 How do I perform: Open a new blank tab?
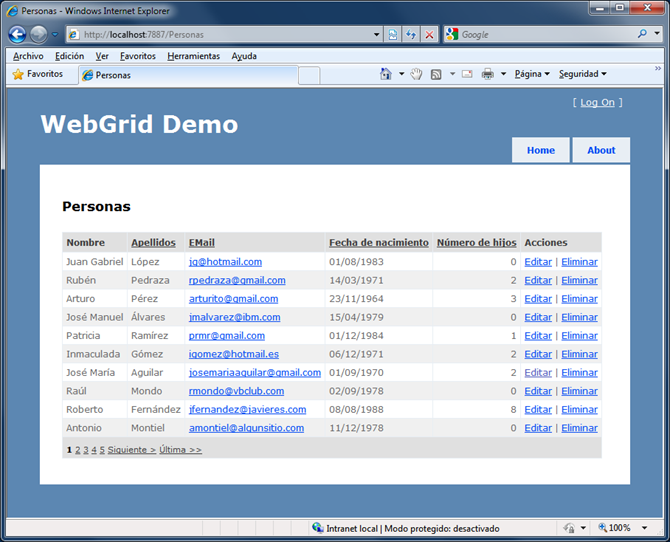click(309, 76)
